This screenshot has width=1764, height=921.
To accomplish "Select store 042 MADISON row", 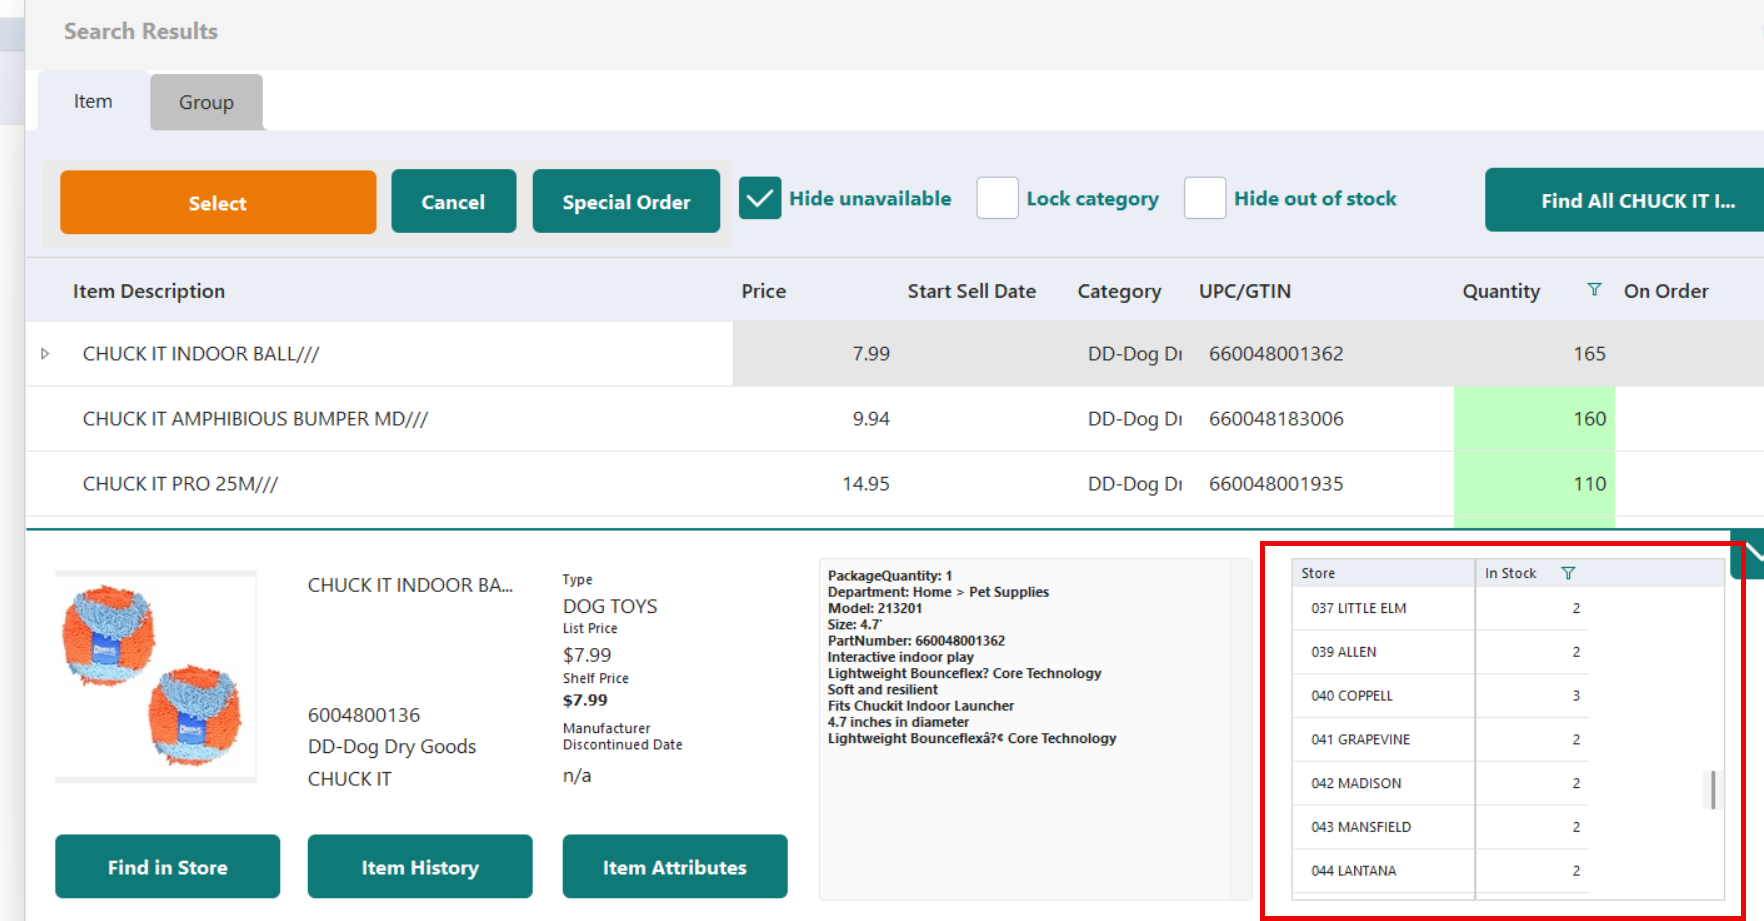I will 1440,783.
